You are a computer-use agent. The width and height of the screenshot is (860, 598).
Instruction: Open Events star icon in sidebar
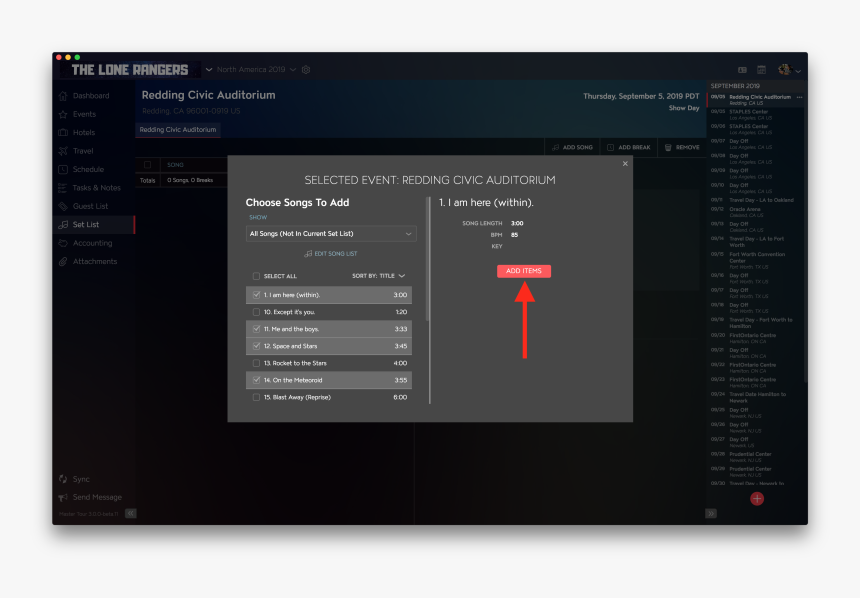63,114
